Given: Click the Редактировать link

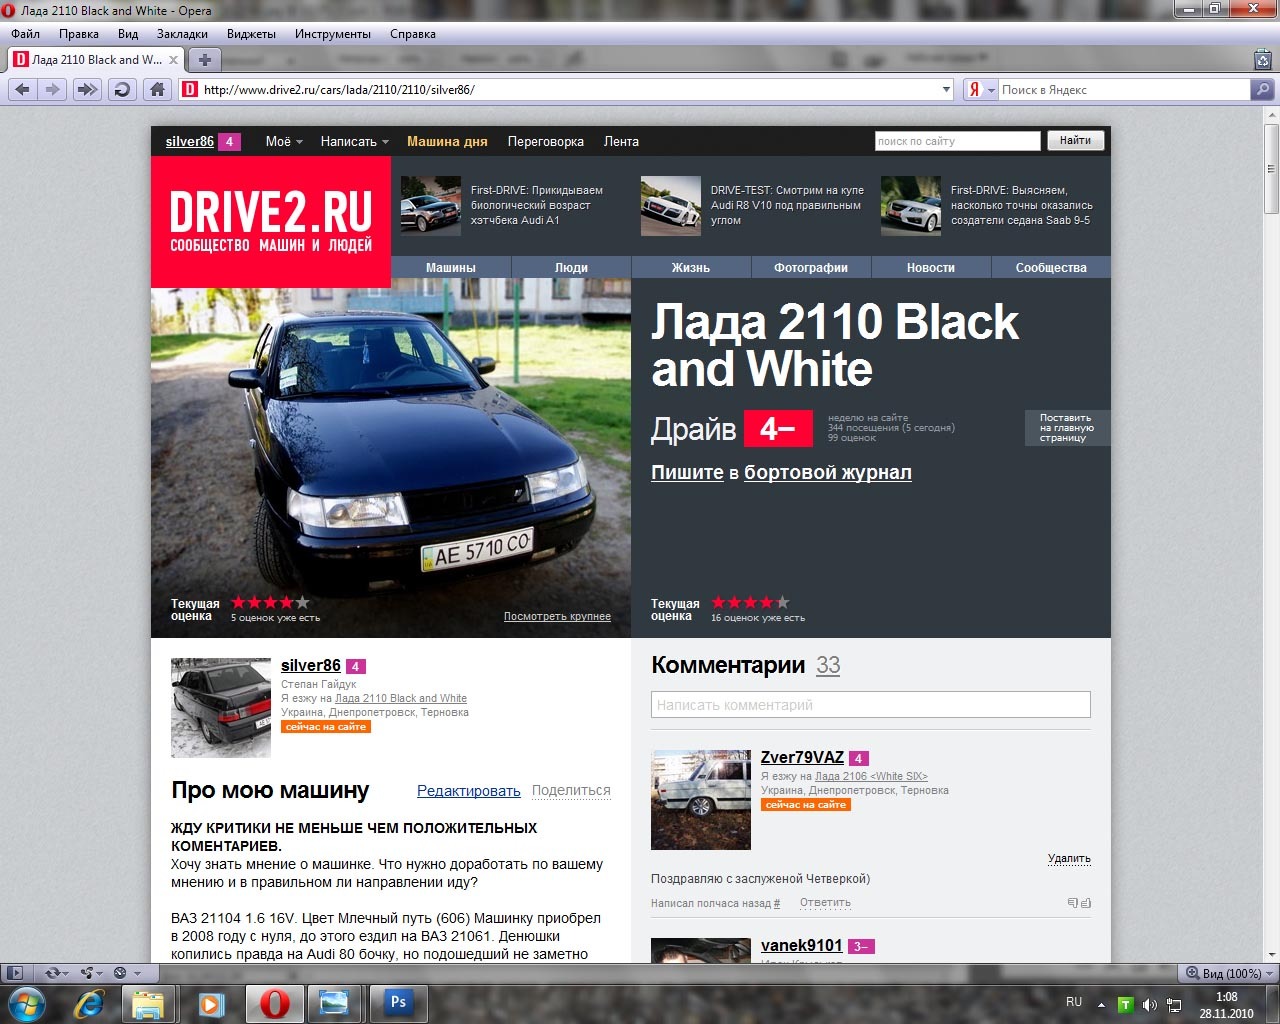Looking at the screenshot, I should (x=469, y=791).
